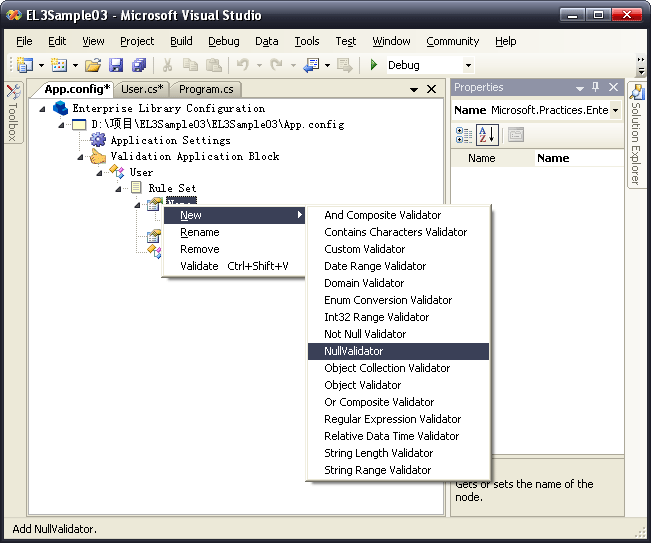The height and width of the screenshot is (544, 651).
Task: Switch Properties to Alphabetical sort
Action: [487, 135]
